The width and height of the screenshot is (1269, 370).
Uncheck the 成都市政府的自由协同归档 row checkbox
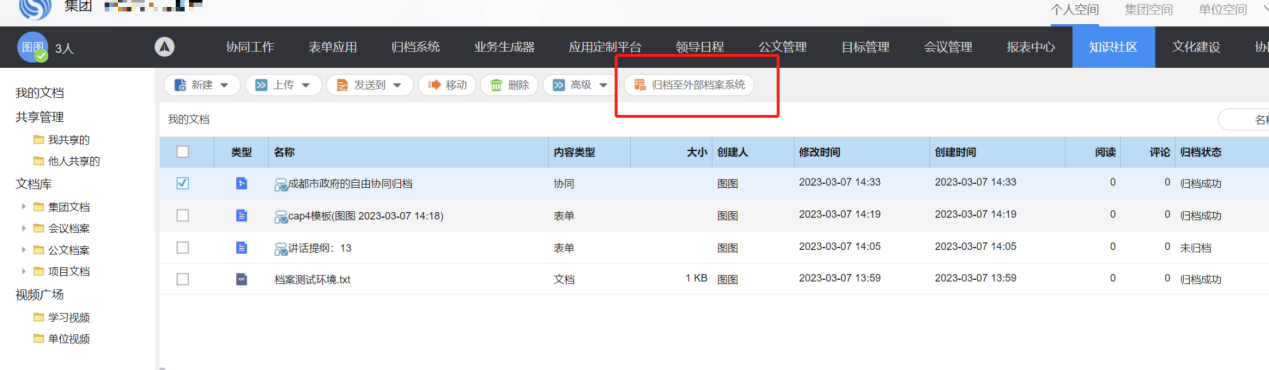(x=182, y=183)
